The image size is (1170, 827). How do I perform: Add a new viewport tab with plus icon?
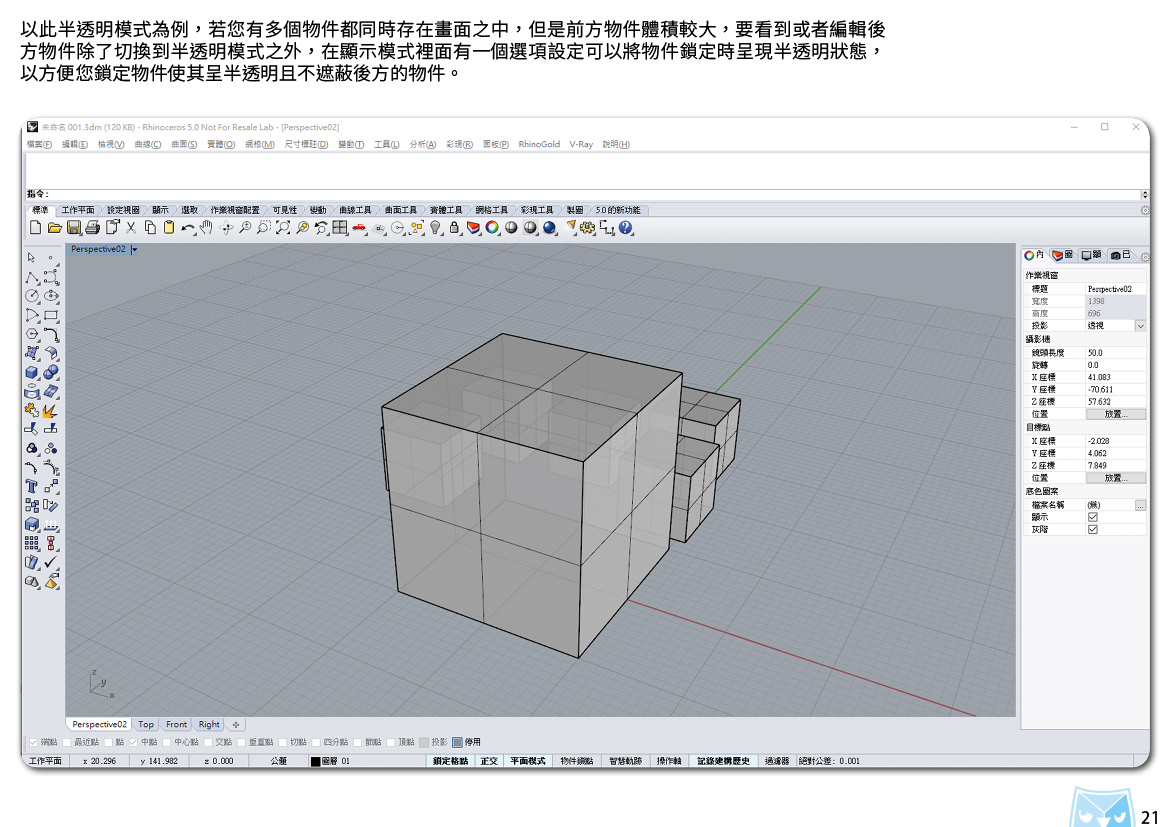(x=236, y=725)
